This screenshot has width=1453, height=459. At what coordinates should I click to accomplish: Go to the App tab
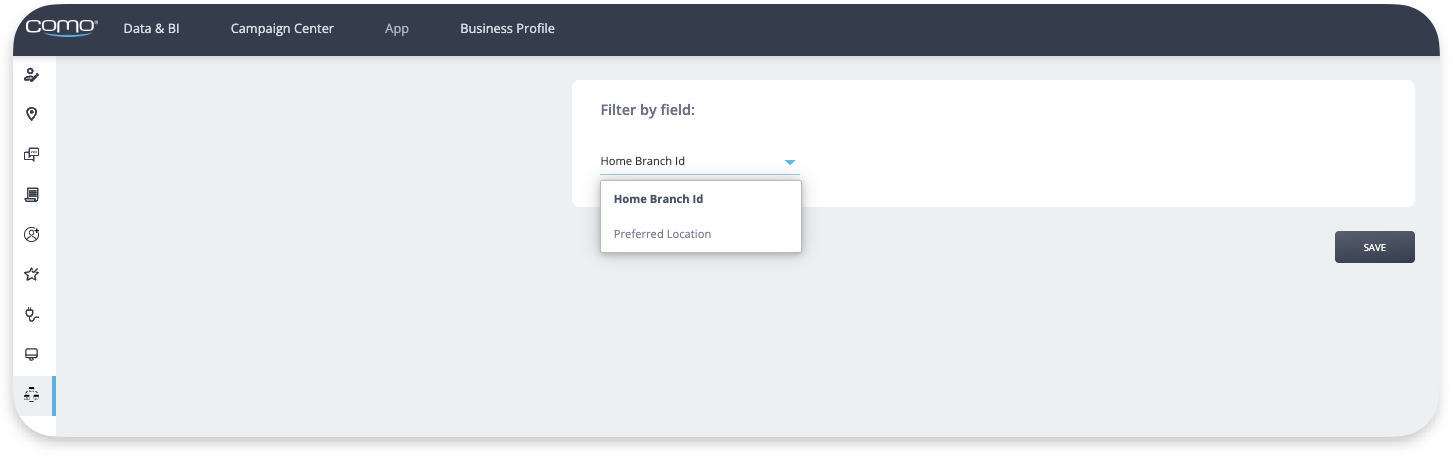pos(397,28)
